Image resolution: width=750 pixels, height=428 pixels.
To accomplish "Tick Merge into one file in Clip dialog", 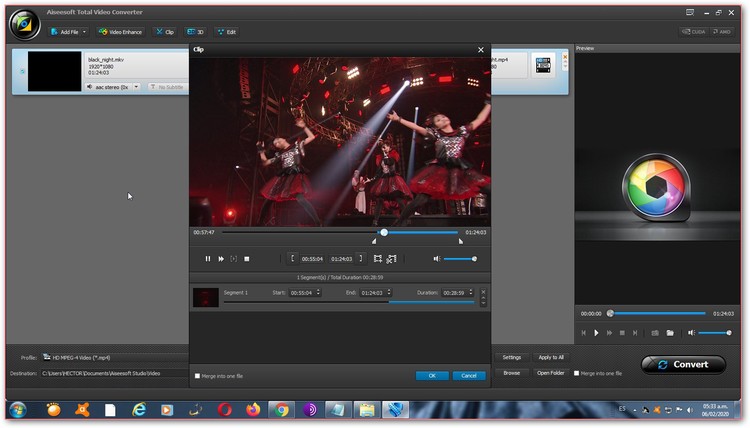I will click(x=197, y=376).
